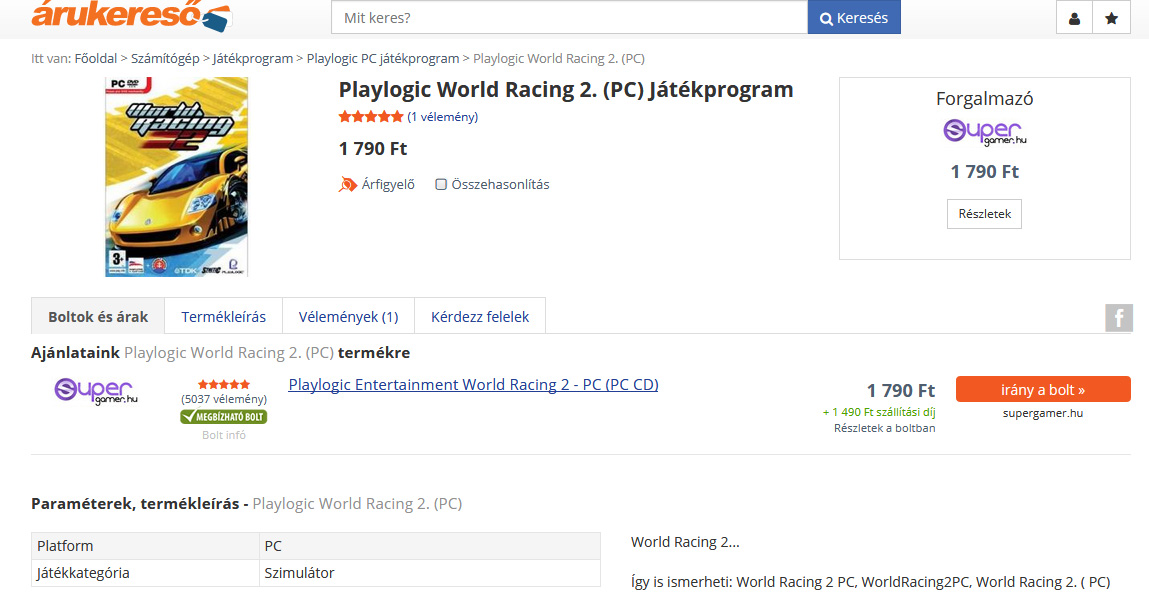Open Playlogic Entertainment World Racing 2 link
Image resolution: width=1149 pixels, height=593 pixels.
473,385
